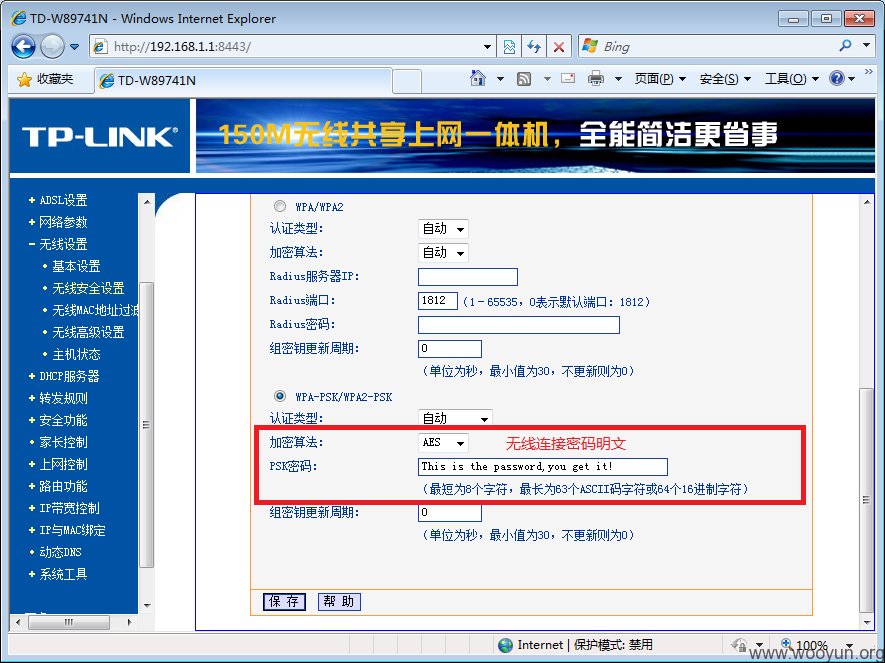Image resolution: width=885 pixels, height=663 pixels.
Task: Click the Radius密码 input field
Action: (x=519, y=324)
